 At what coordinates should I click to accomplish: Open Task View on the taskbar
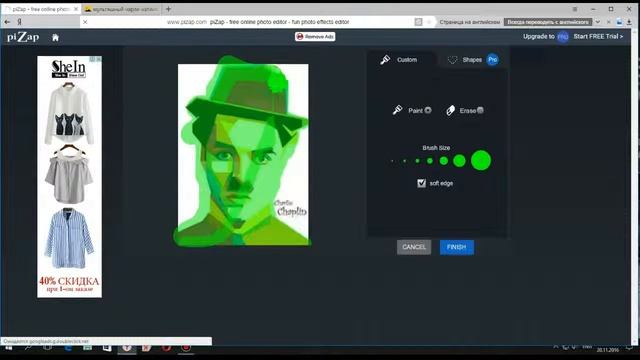[x=47, y=348]
